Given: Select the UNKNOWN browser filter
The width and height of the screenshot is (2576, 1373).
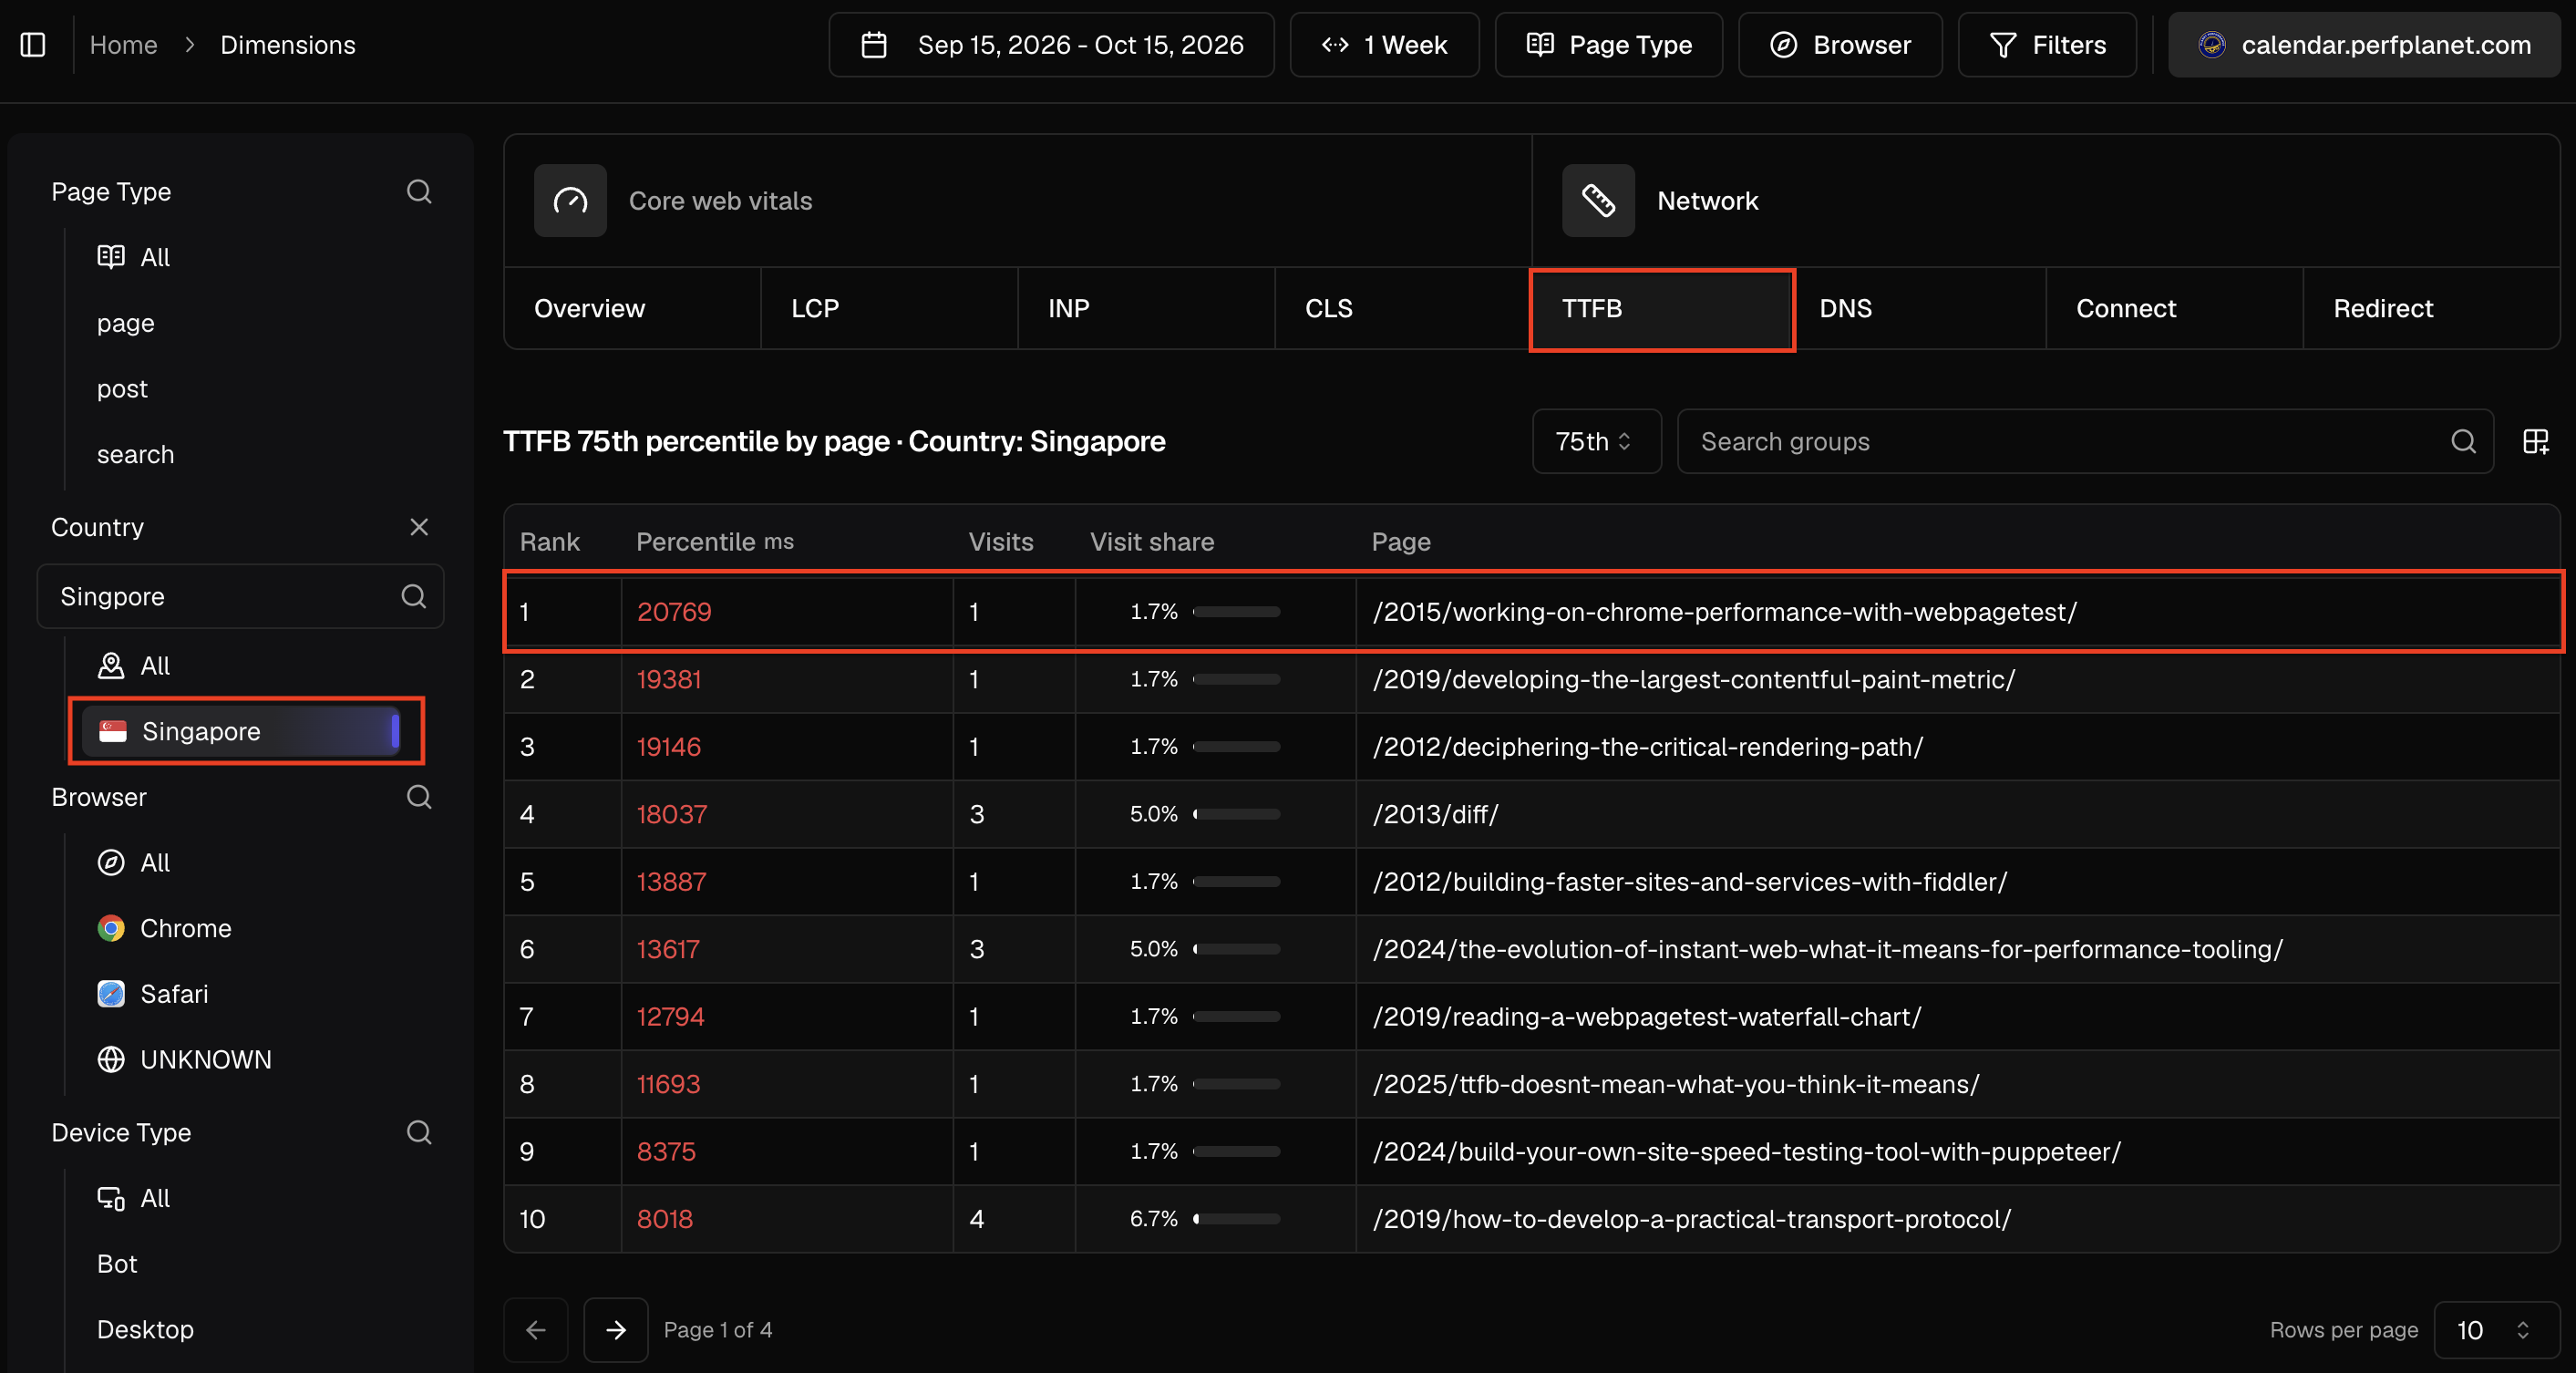Looking at the screenshot, I should [184, 1059].
